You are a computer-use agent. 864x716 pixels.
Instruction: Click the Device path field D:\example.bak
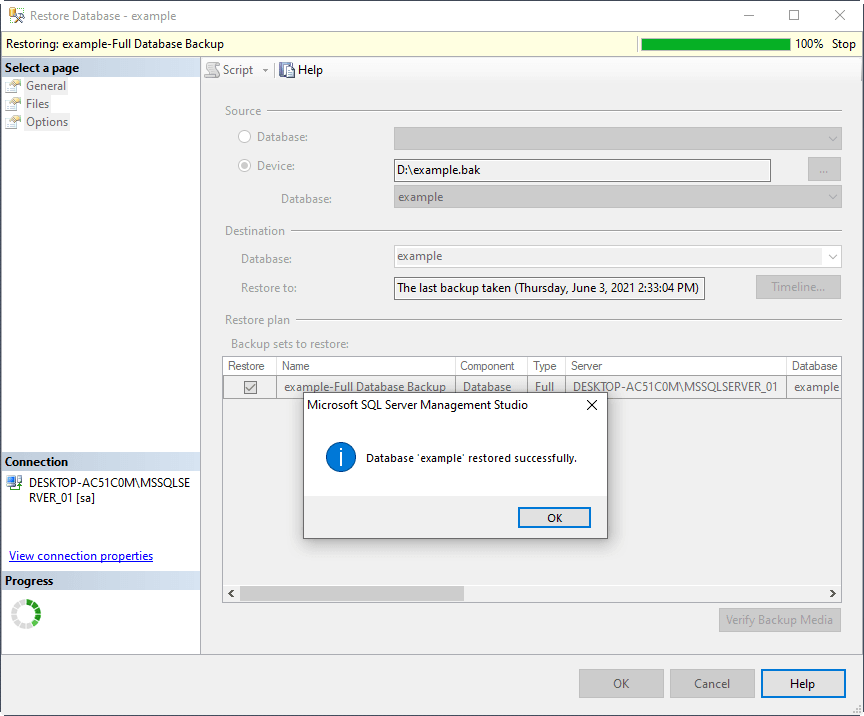(582, 170)
